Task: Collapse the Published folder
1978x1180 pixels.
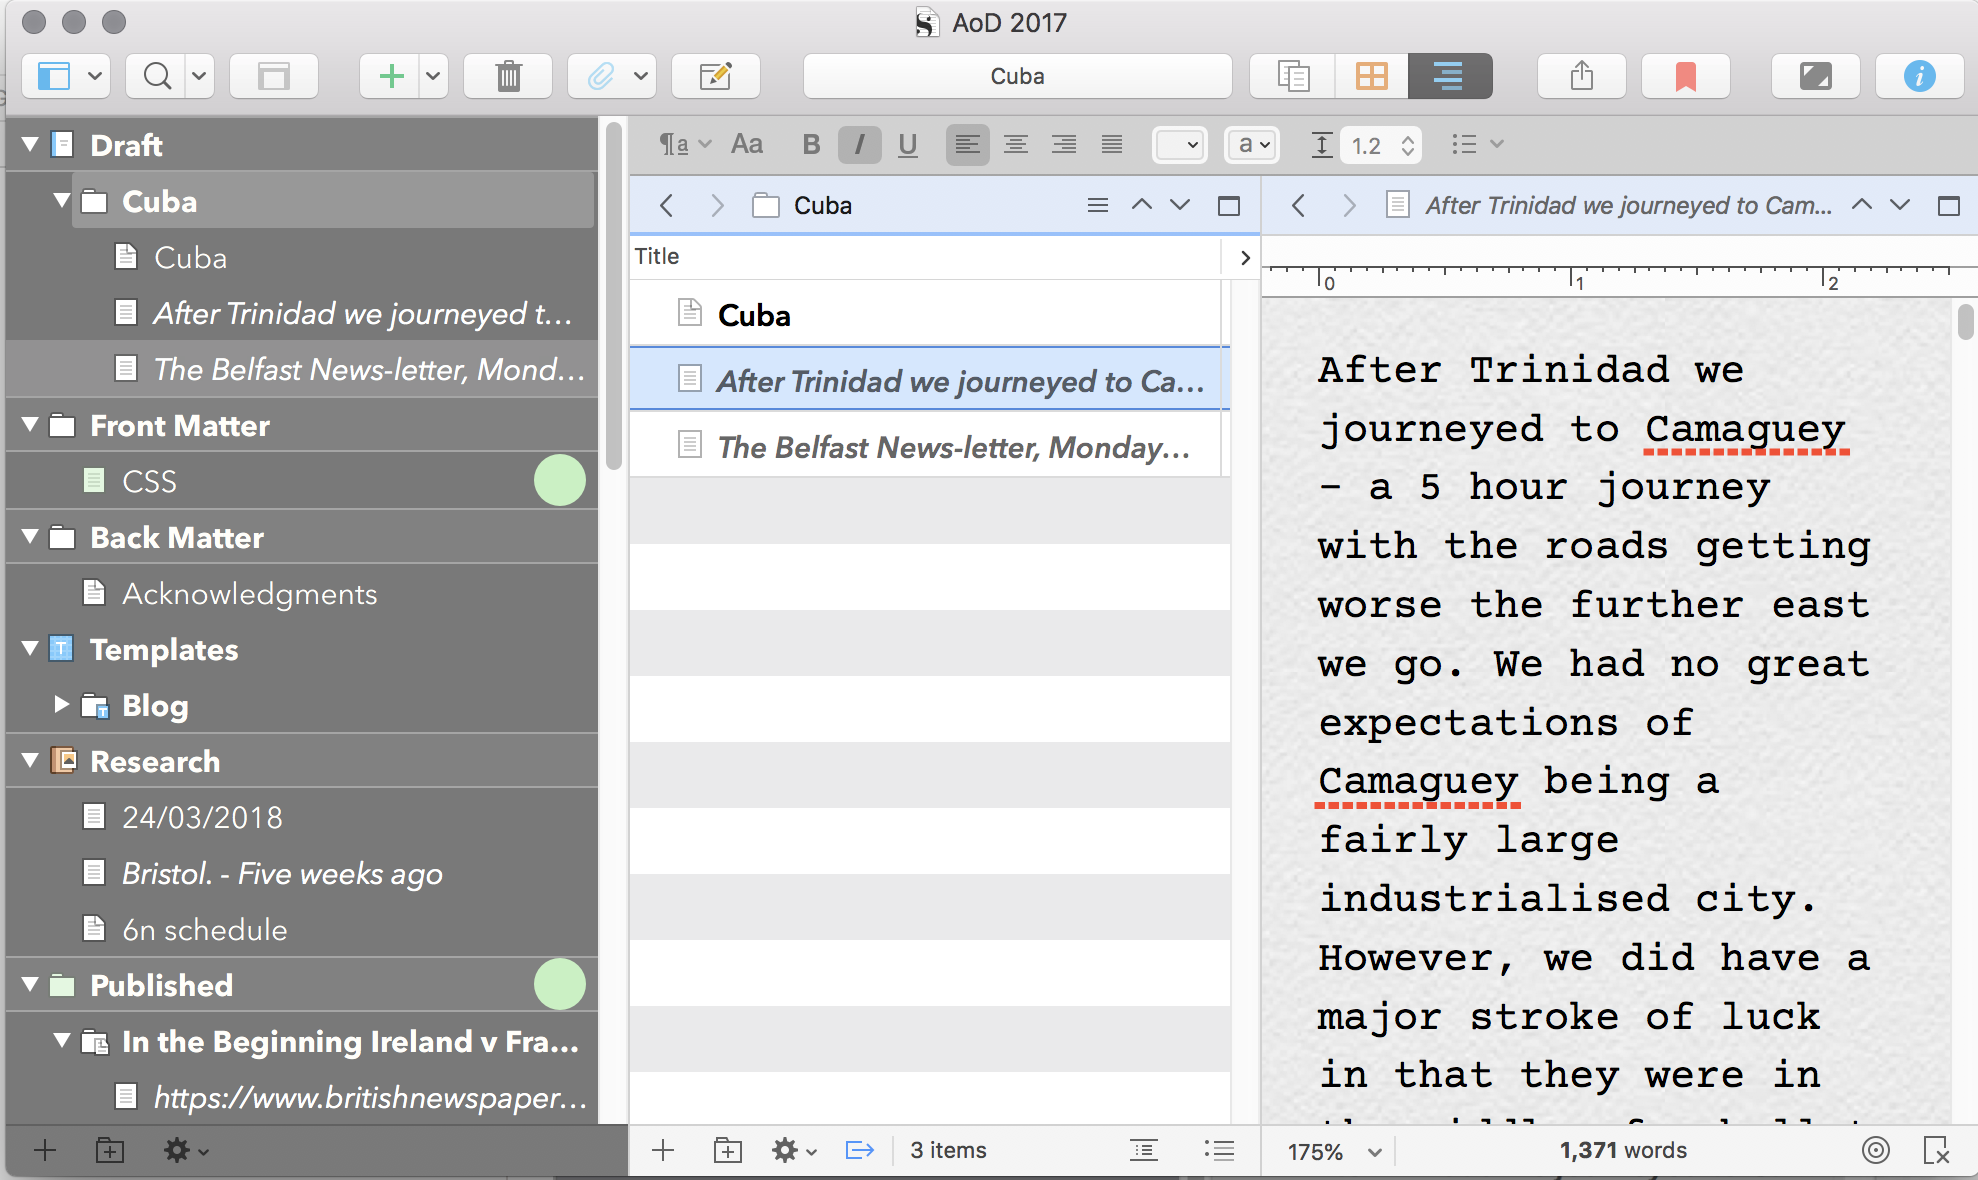Action: [30, 985]
